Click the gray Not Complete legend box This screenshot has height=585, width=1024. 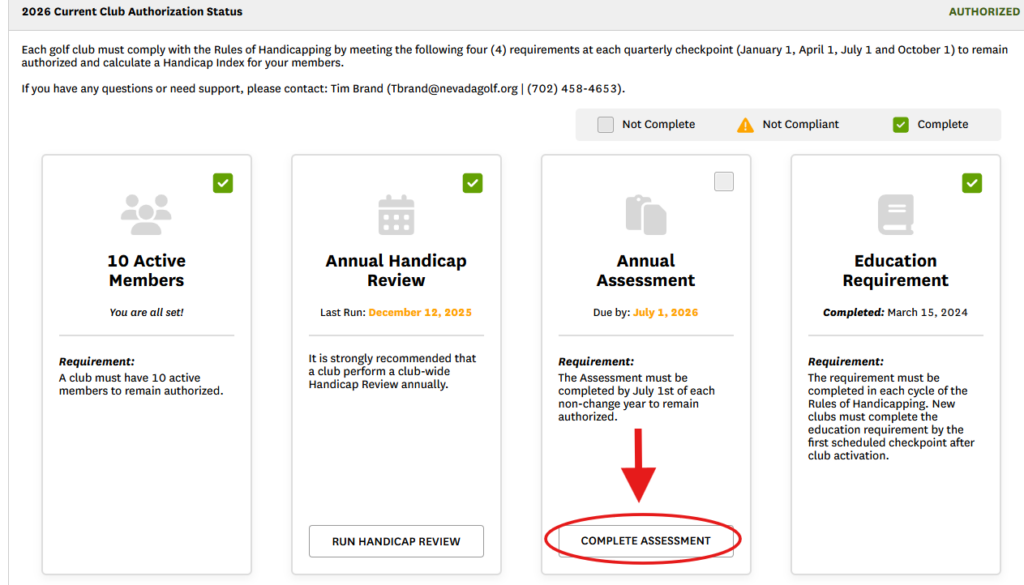(x=605, y=125)
